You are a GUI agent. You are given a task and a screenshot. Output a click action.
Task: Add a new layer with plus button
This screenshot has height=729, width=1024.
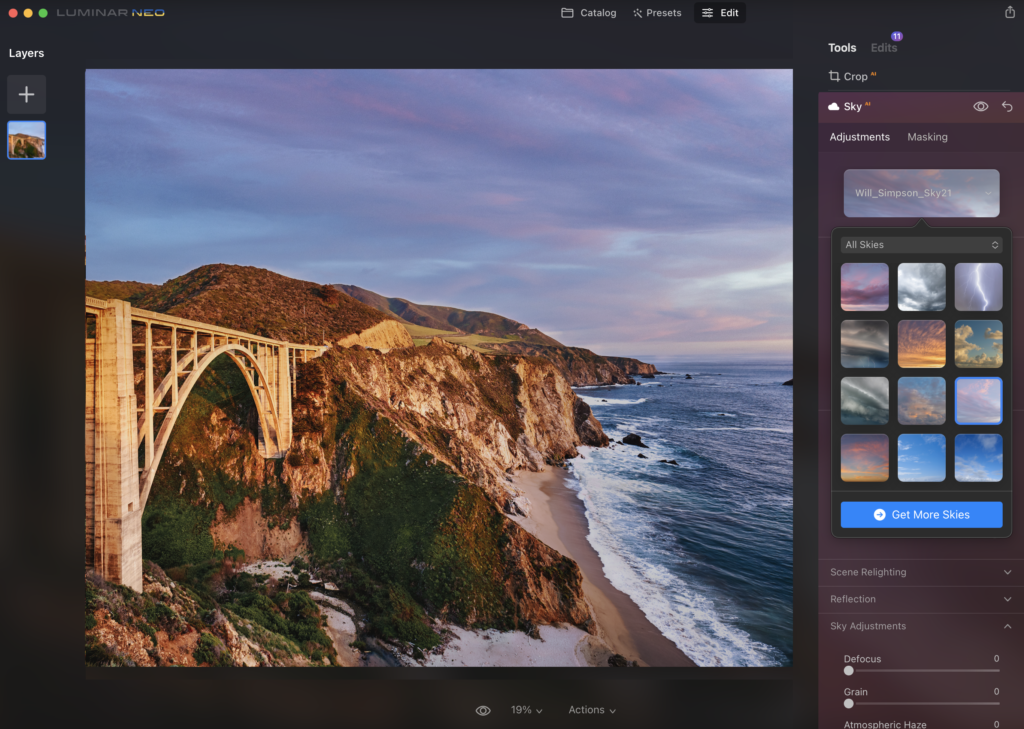click(26, 95)
